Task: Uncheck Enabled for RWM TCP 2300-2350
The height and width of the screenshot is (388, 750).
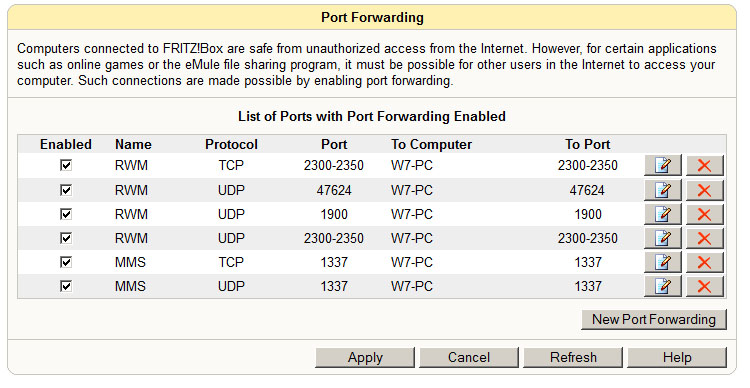Action: click(x=66, y=165)
